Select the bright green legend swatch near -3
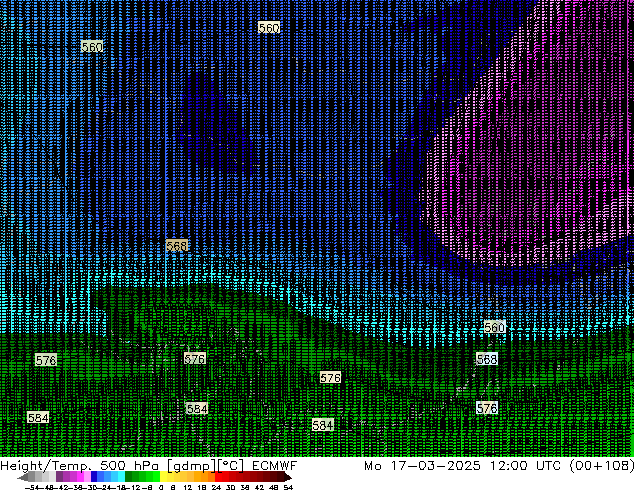Viewport: 634px width, 490px height. click(x=156, y=477)
